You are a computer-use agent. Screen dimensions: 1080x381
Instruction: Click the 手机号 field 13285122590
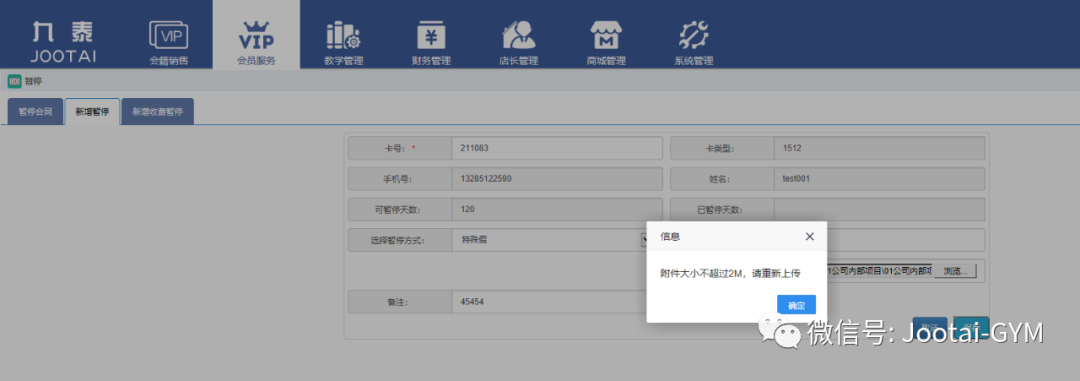(557, 179)
